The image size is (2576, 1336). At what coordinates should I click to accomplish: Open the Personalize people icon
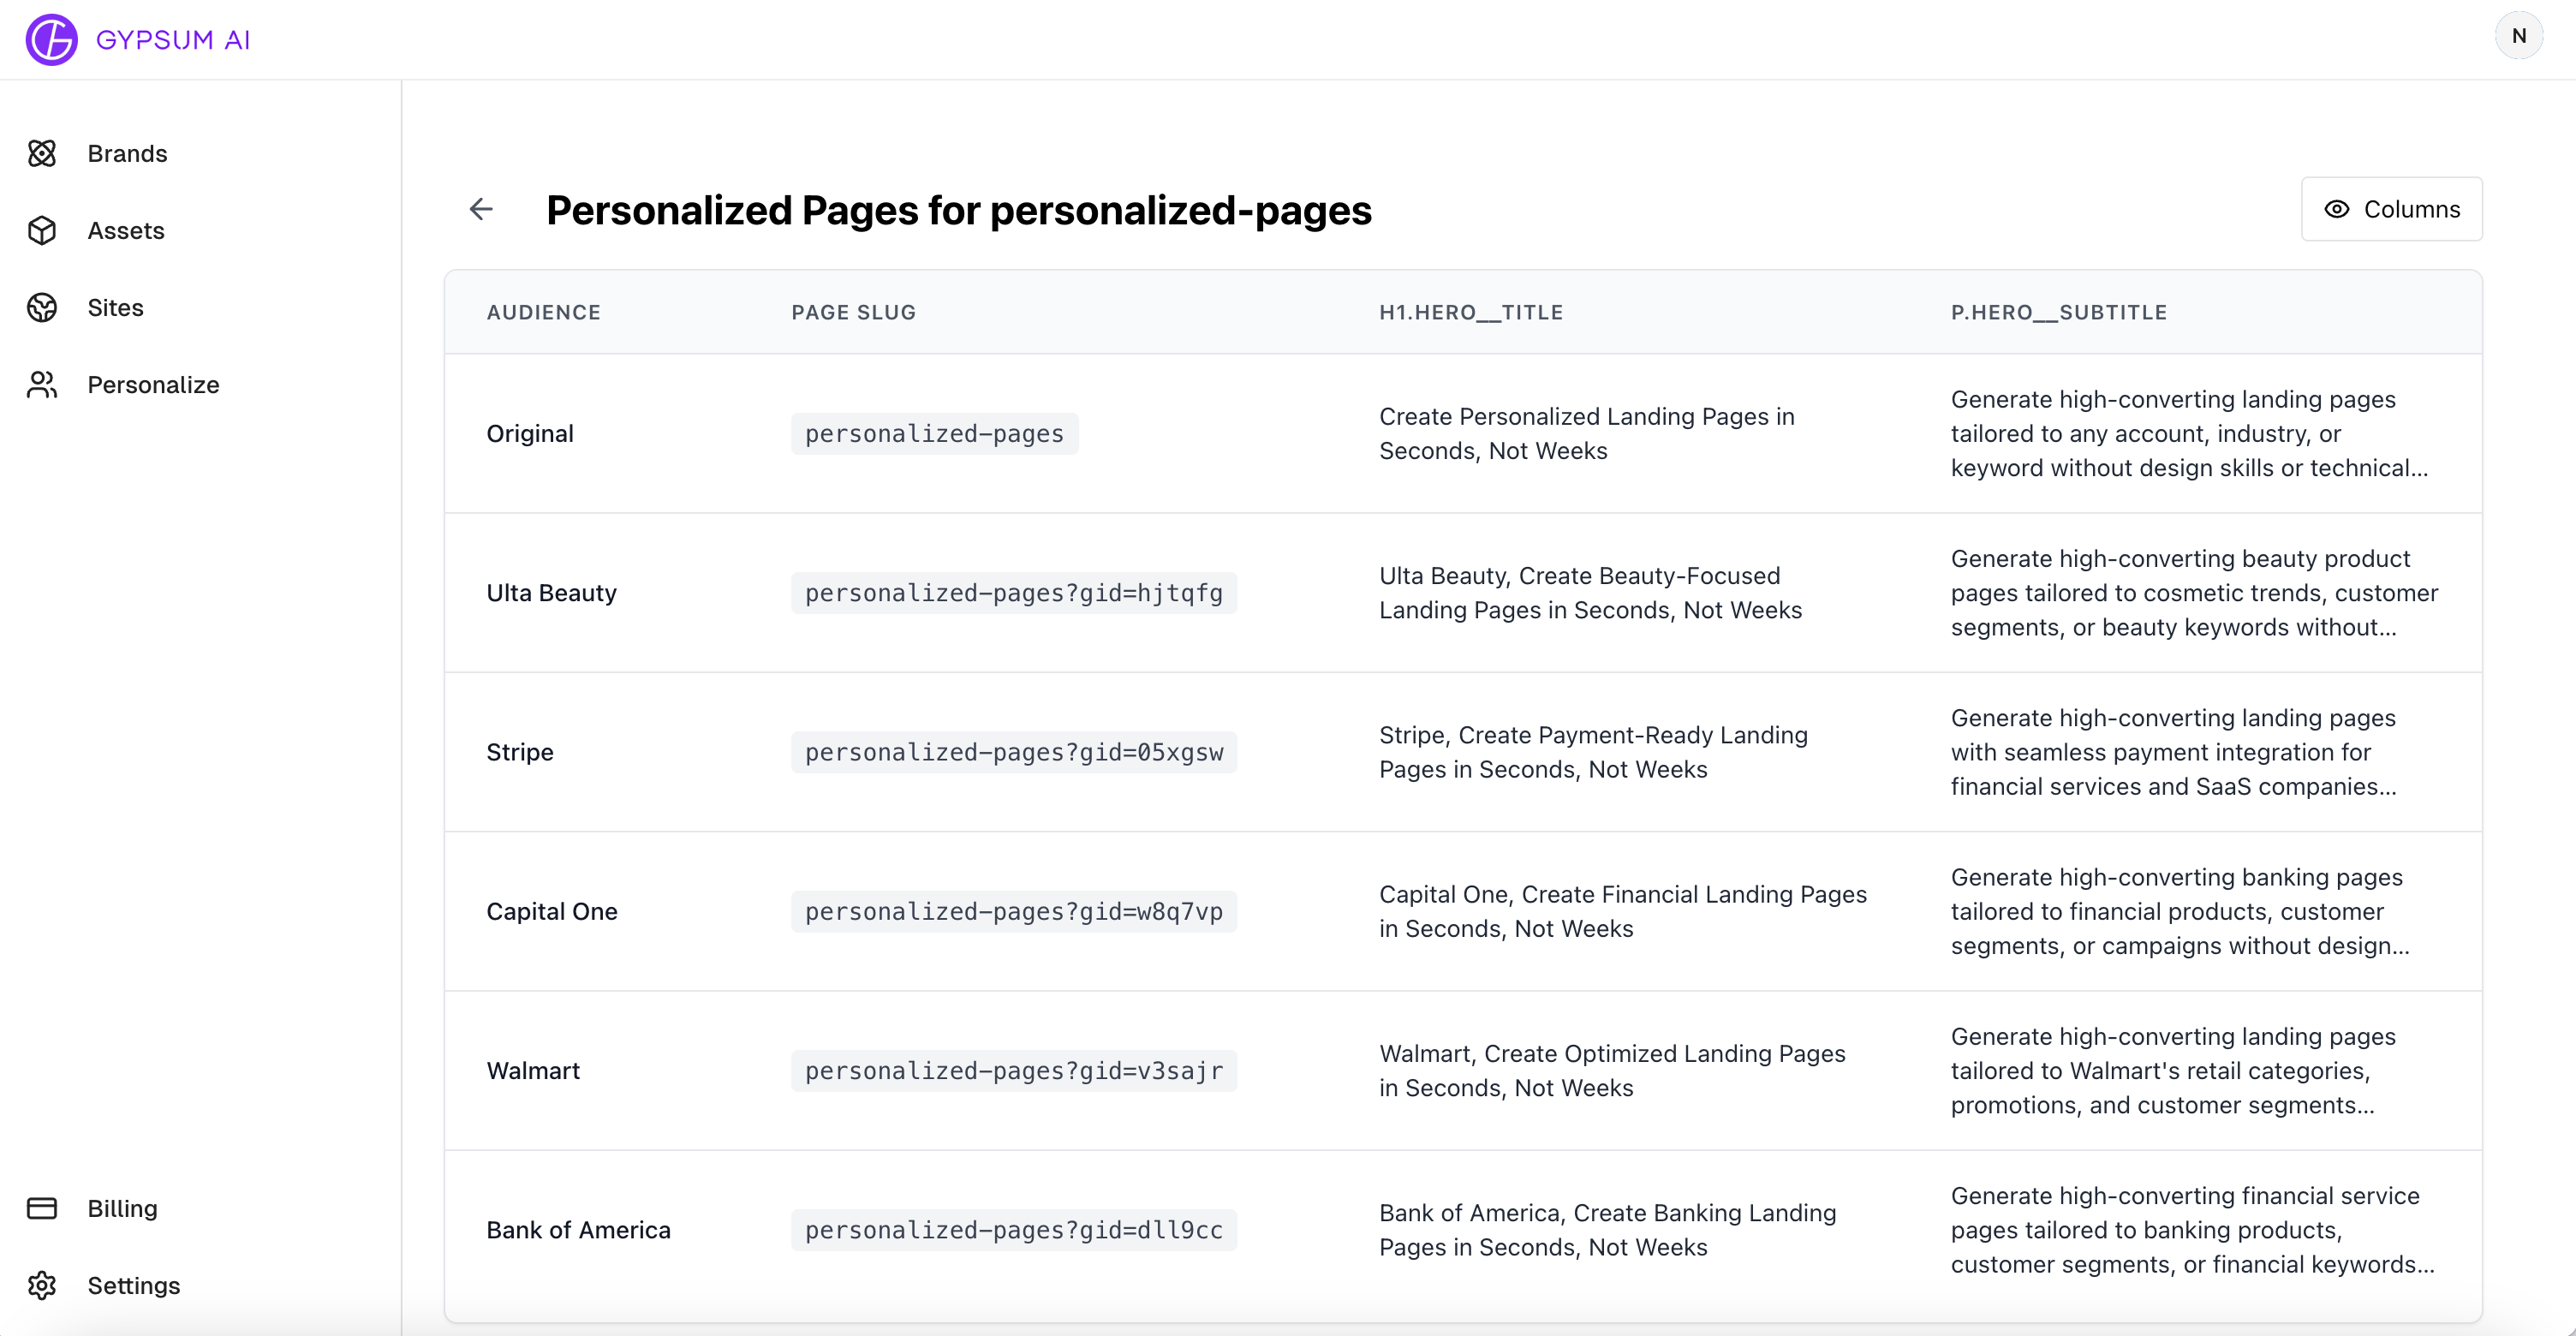click(x=42, y=384)
